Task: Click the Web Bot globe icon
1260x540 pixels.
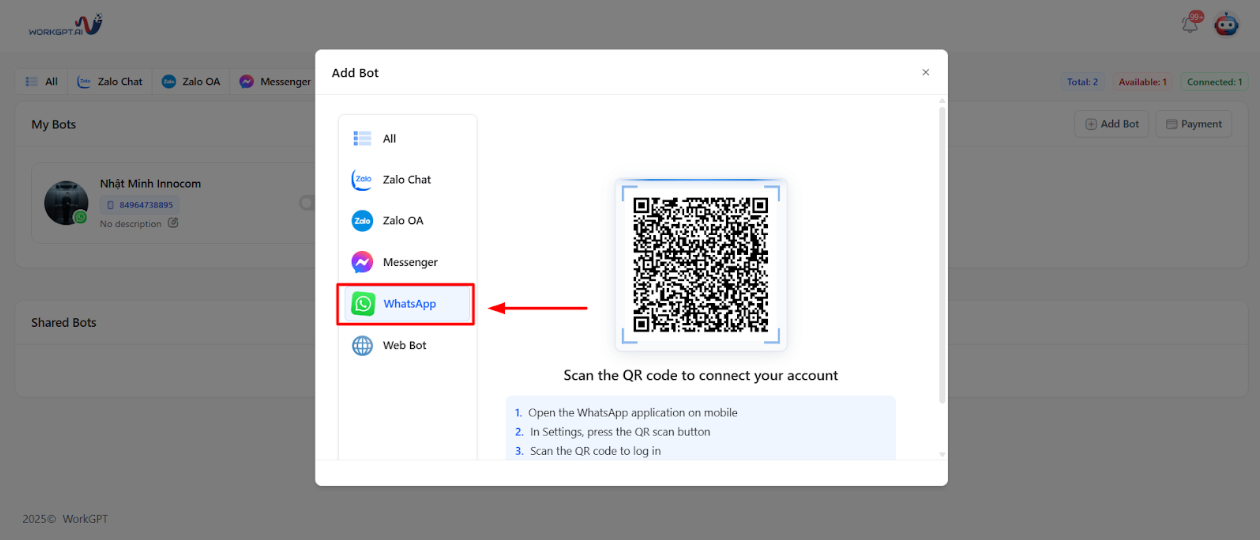Action: 362,345
